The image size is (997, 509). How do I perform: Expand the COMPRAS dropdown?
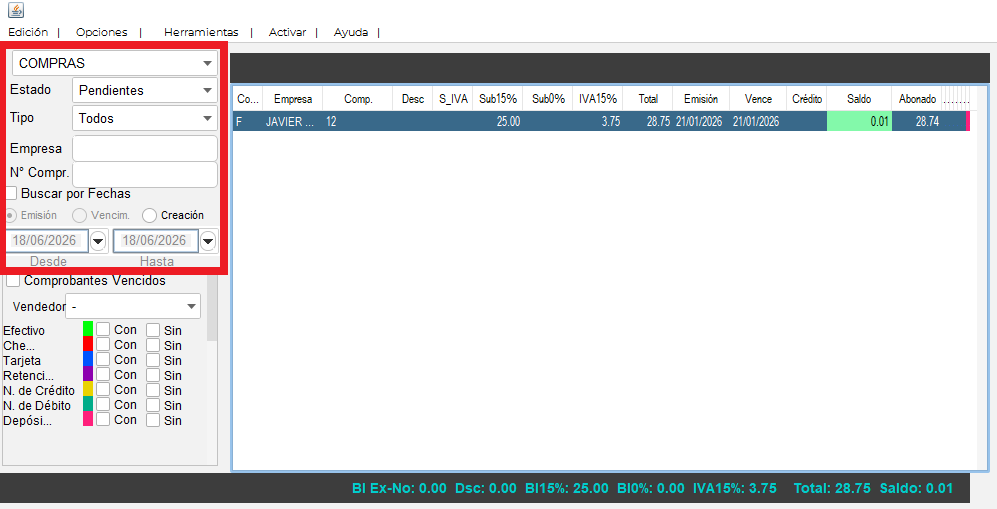115,63
